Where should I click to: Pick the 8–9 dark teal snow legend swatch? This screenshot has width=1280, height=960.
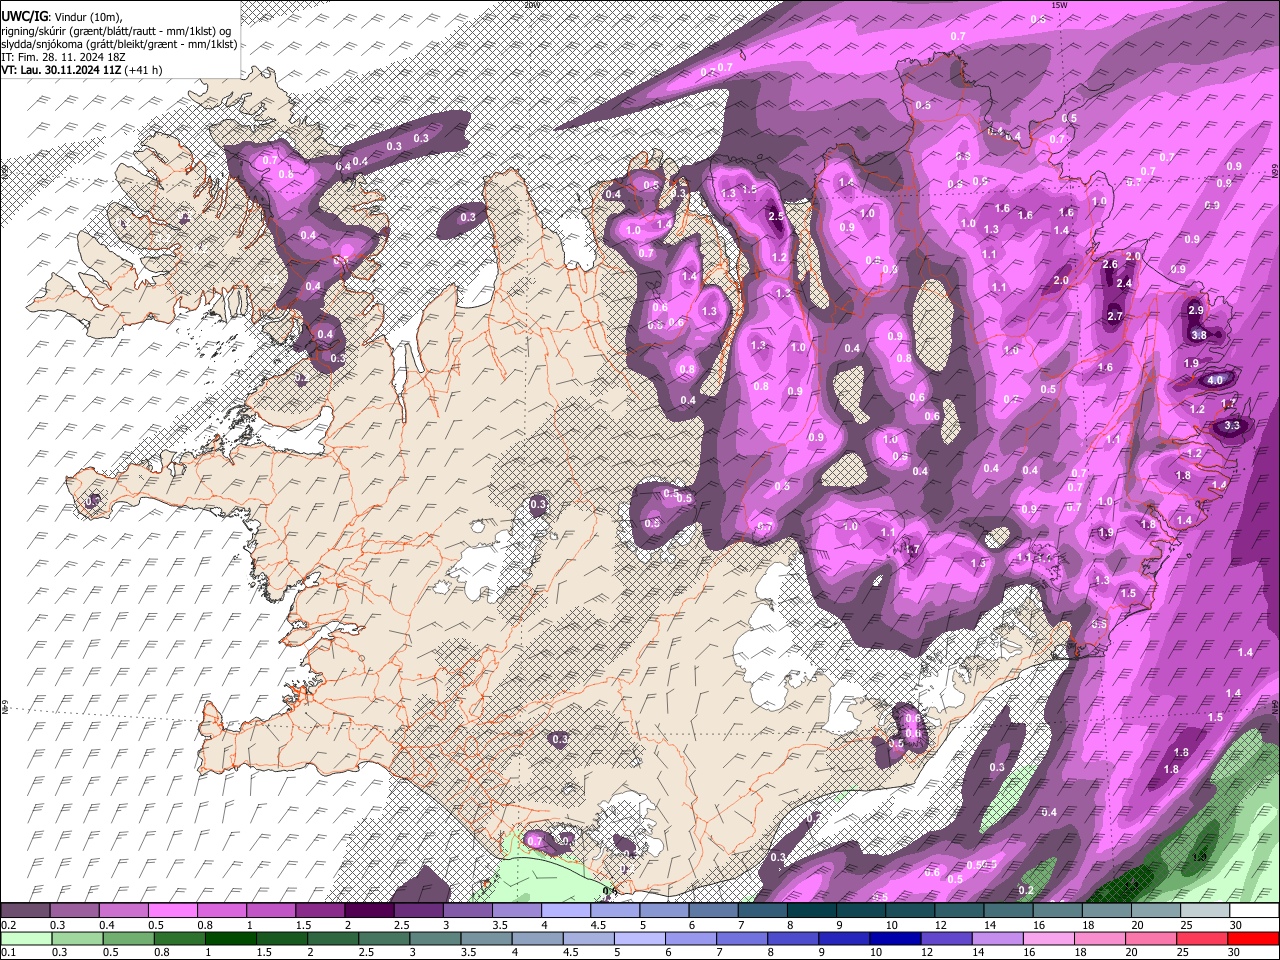pos(812,911)
